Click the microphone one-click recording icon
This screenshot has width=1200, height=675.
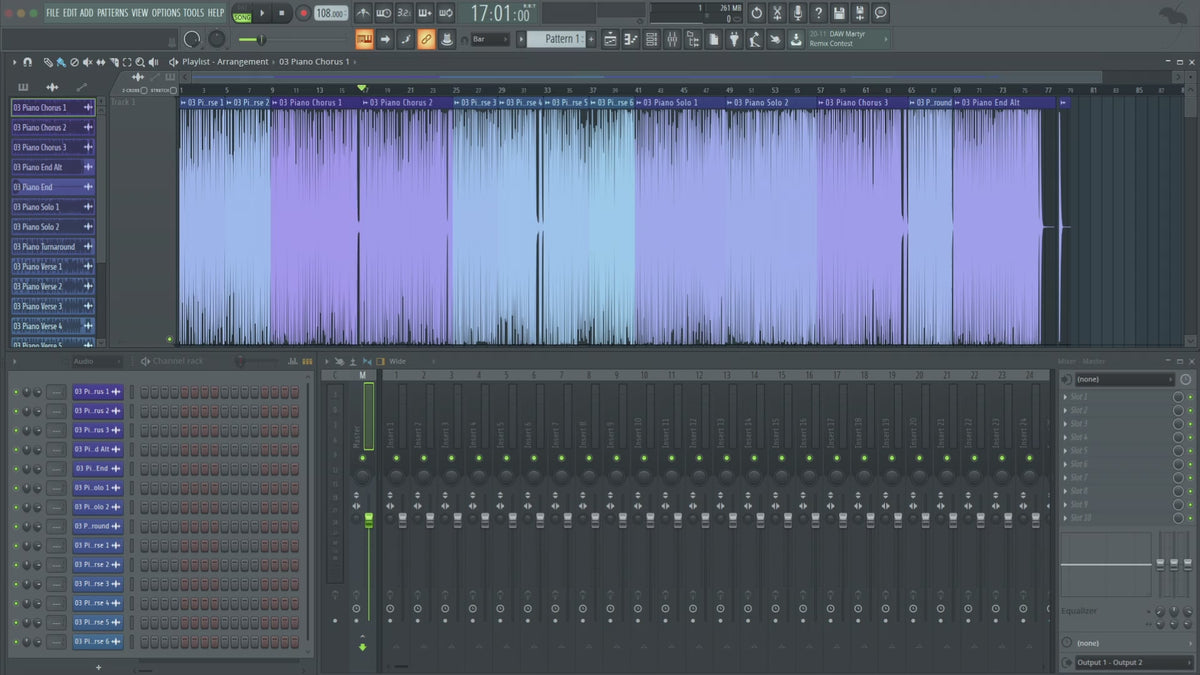click(x=797, y=13)
